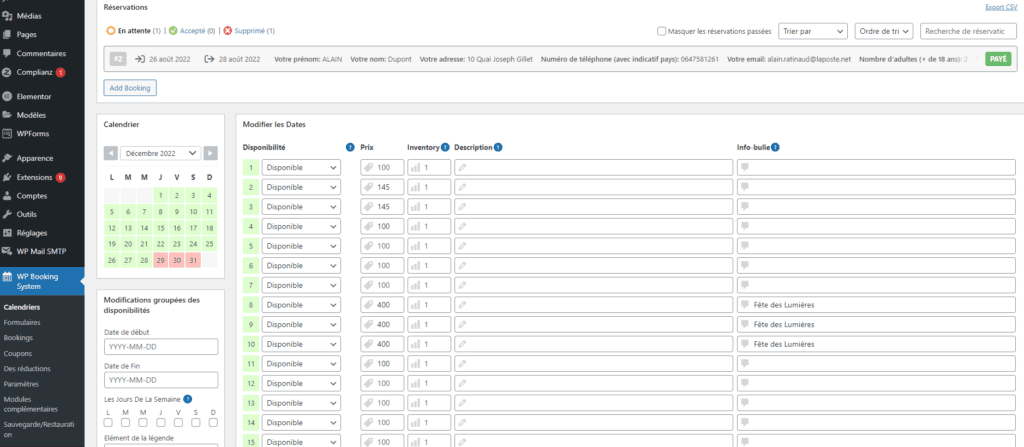Show En attente reservations
Image resolution: width=1024 pixels, height=447 pixels.
133,31
